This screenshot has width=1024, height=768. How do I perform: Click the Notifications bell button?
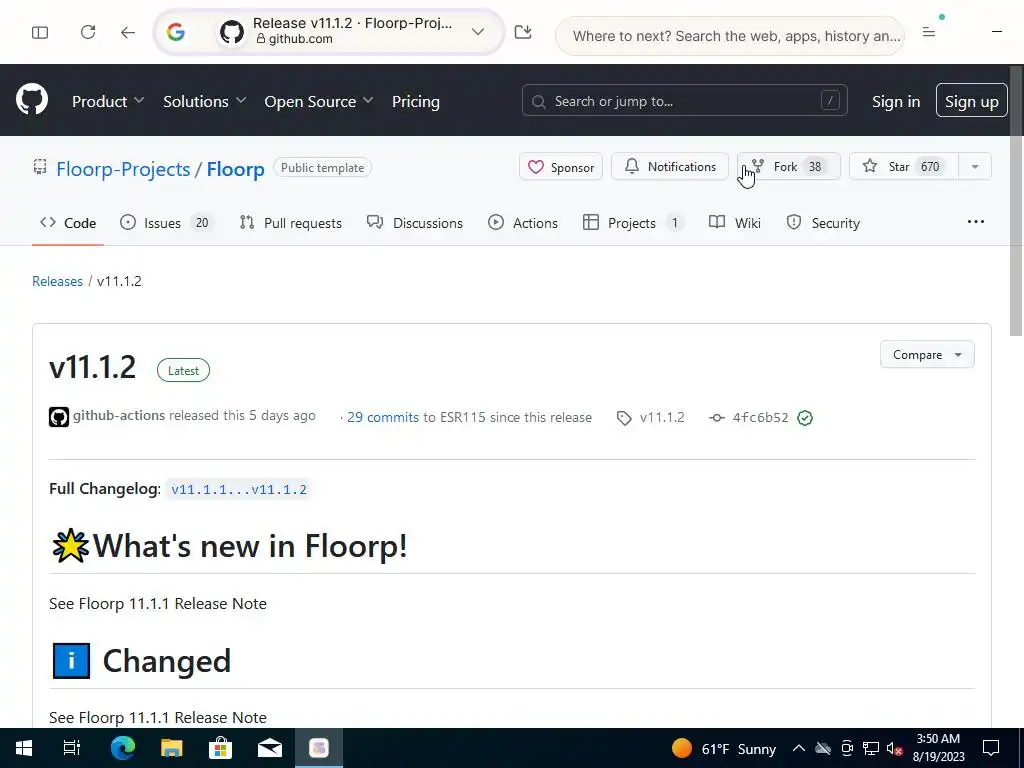(x=669, y=167)
